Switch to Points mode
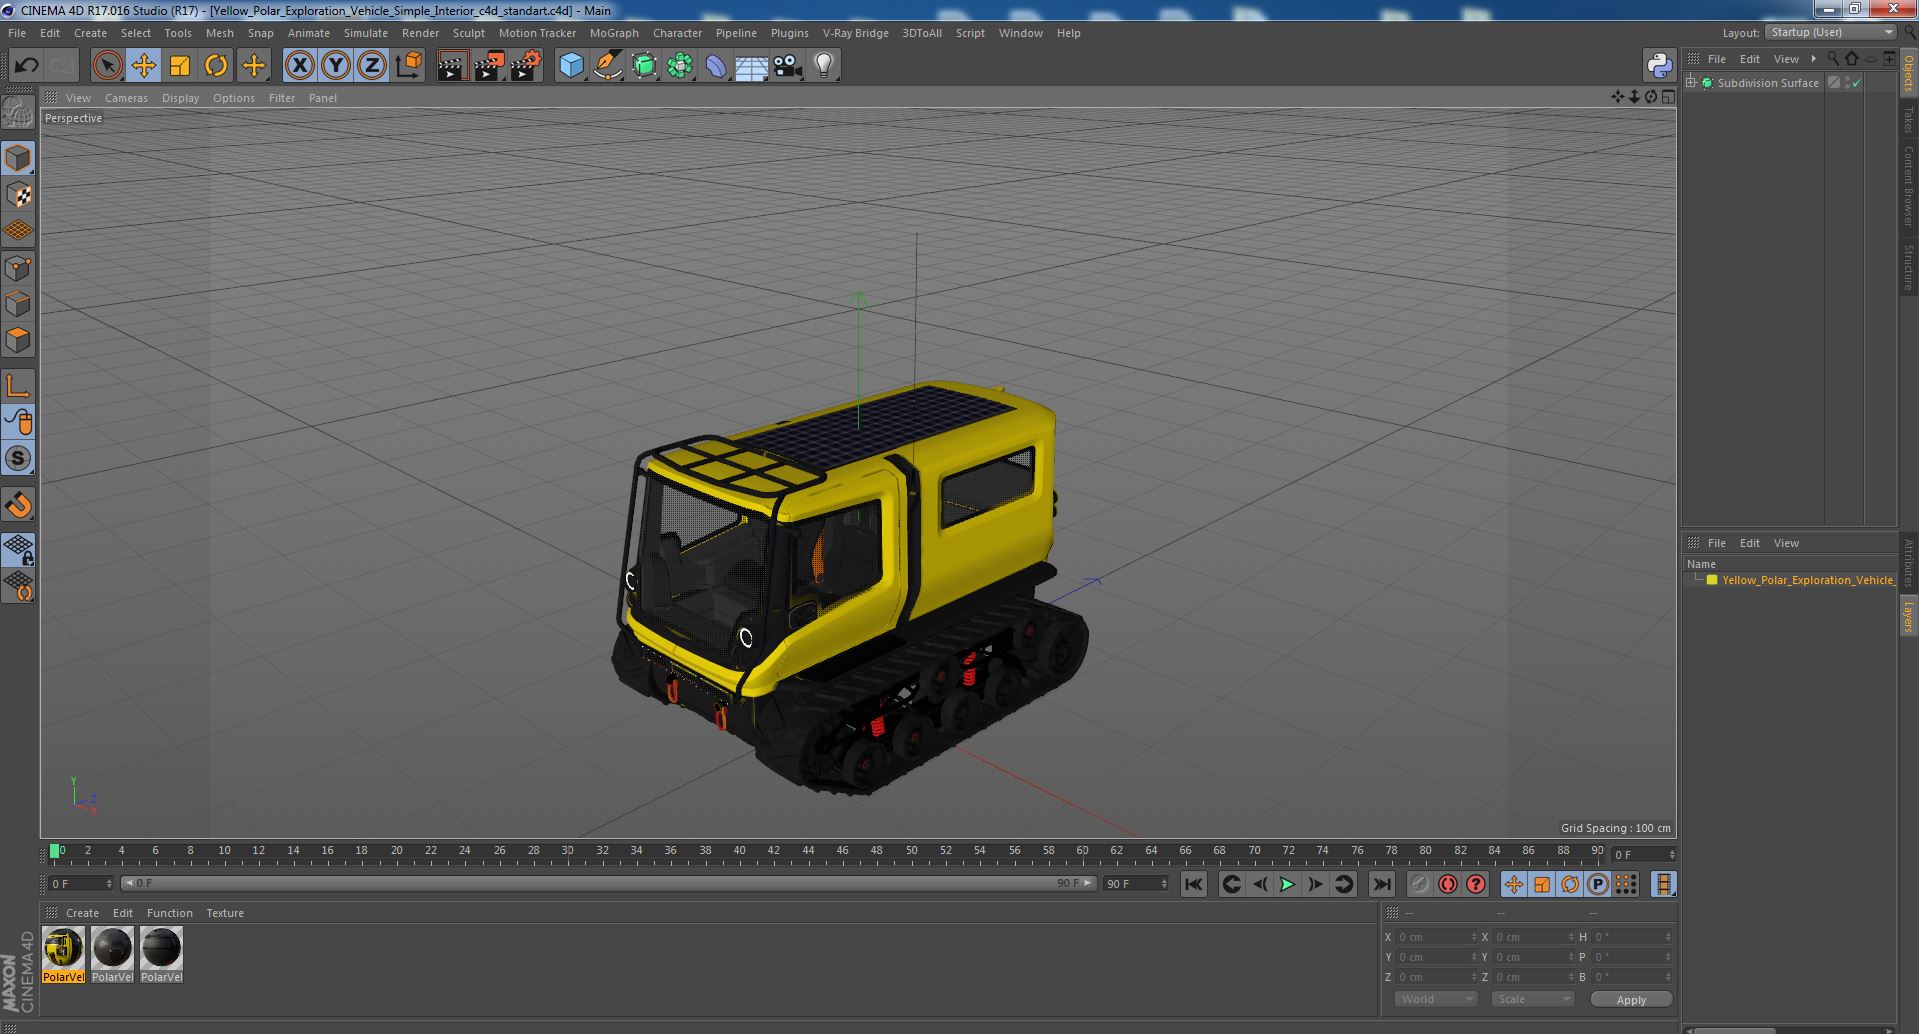 18,268
